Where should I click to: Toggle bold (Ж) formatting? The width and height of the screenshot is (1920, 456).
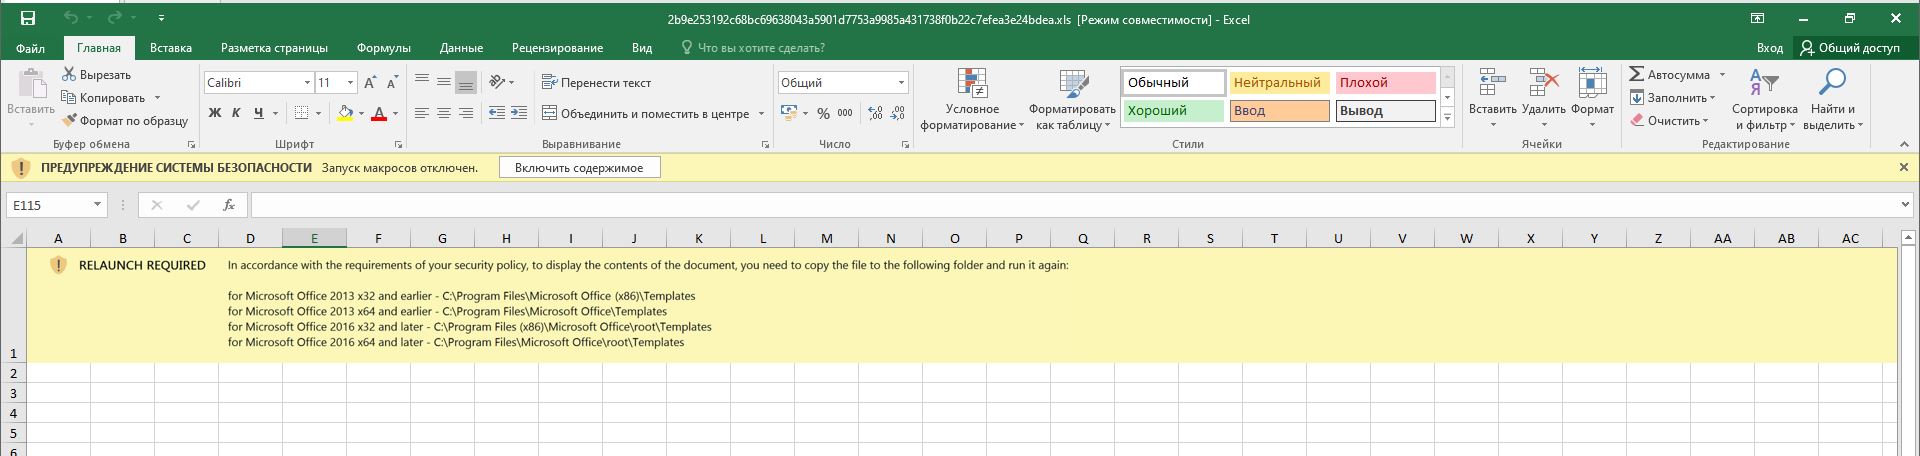click(x=214, y=113)
